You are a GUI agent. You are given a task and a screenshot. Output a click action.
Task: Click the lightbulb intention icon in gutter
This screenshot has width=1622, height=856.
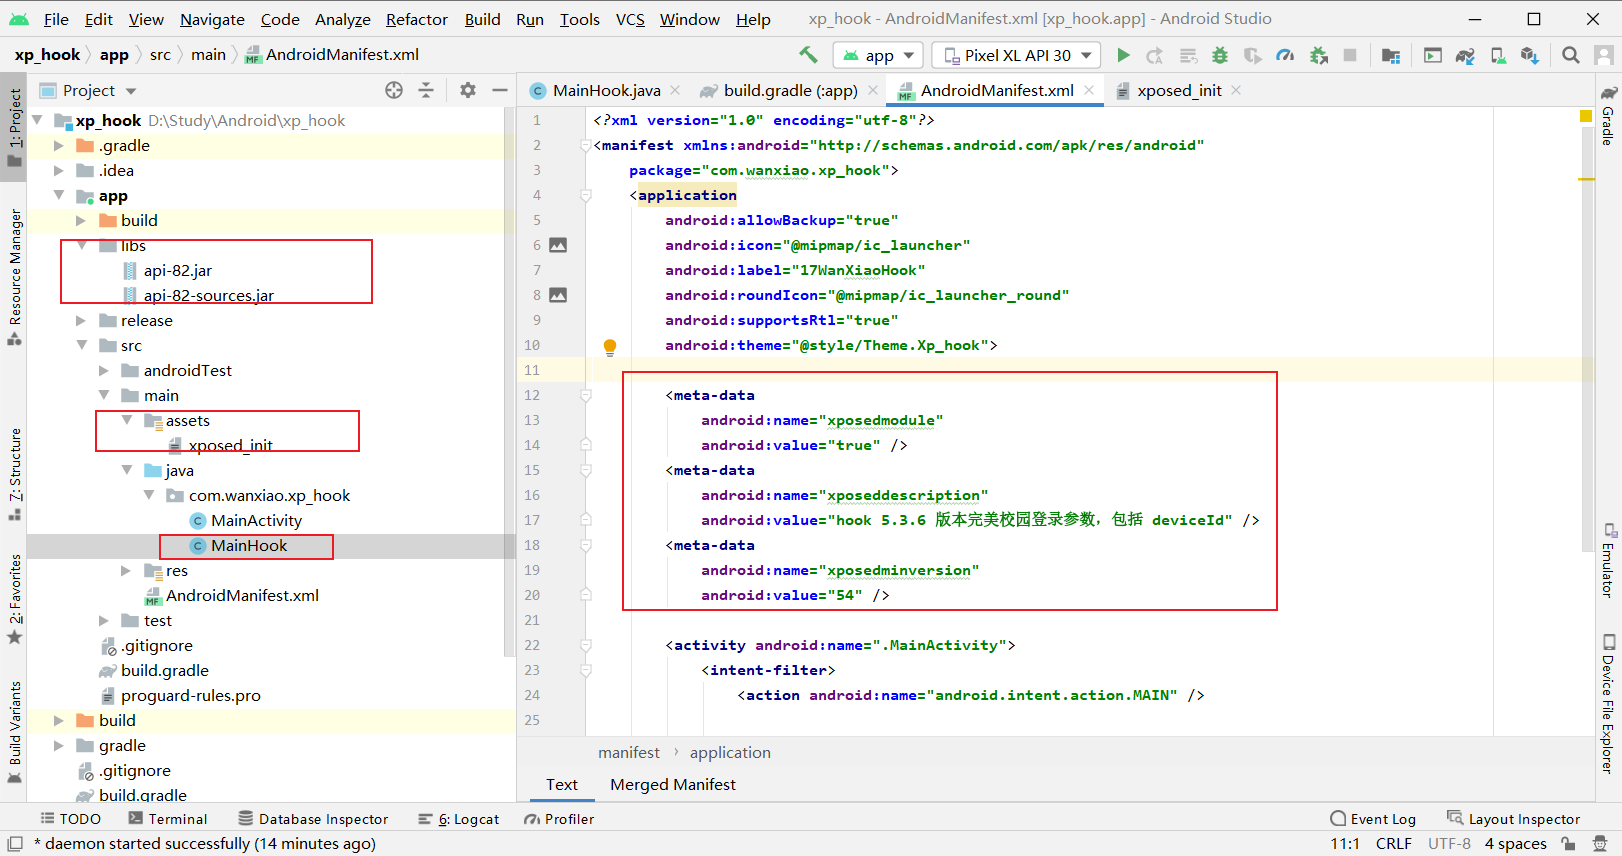pos(610,347)
